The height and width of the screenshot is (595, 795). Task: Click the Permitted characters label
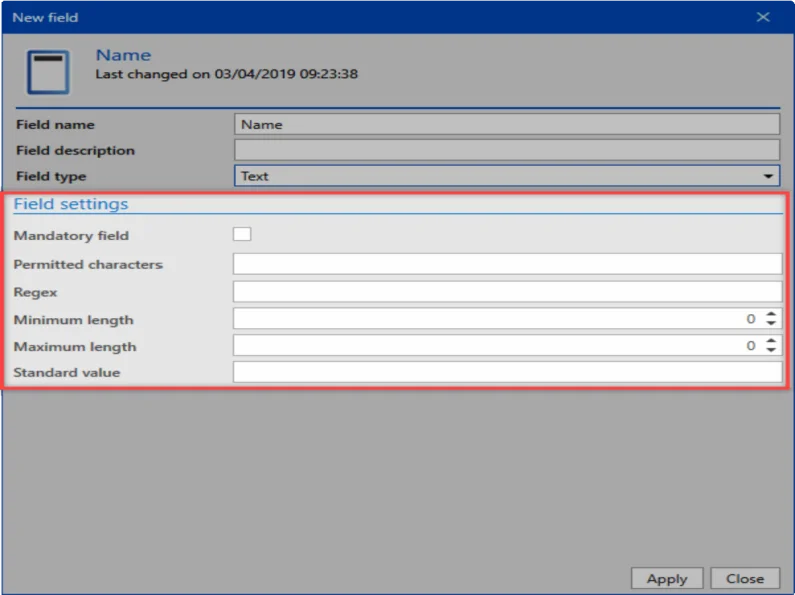(x=88, y=265)
